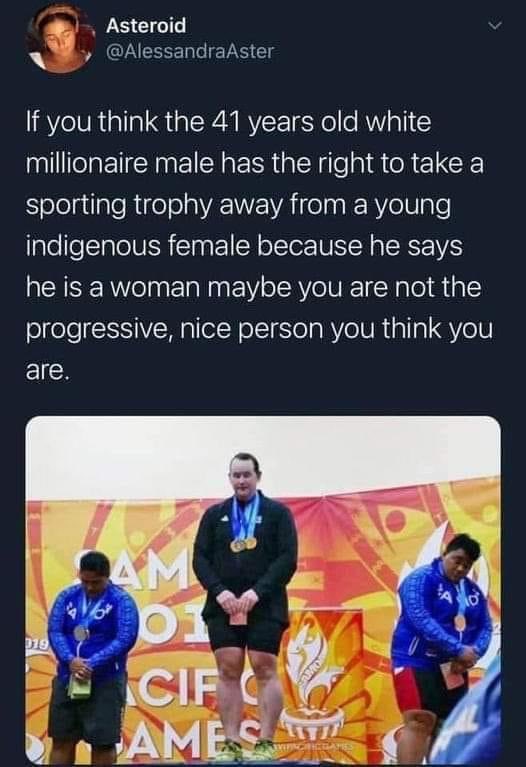This screenshot has height=767, width=526.
Task: Open the Asteroid display name
Action: pos(146,25)
